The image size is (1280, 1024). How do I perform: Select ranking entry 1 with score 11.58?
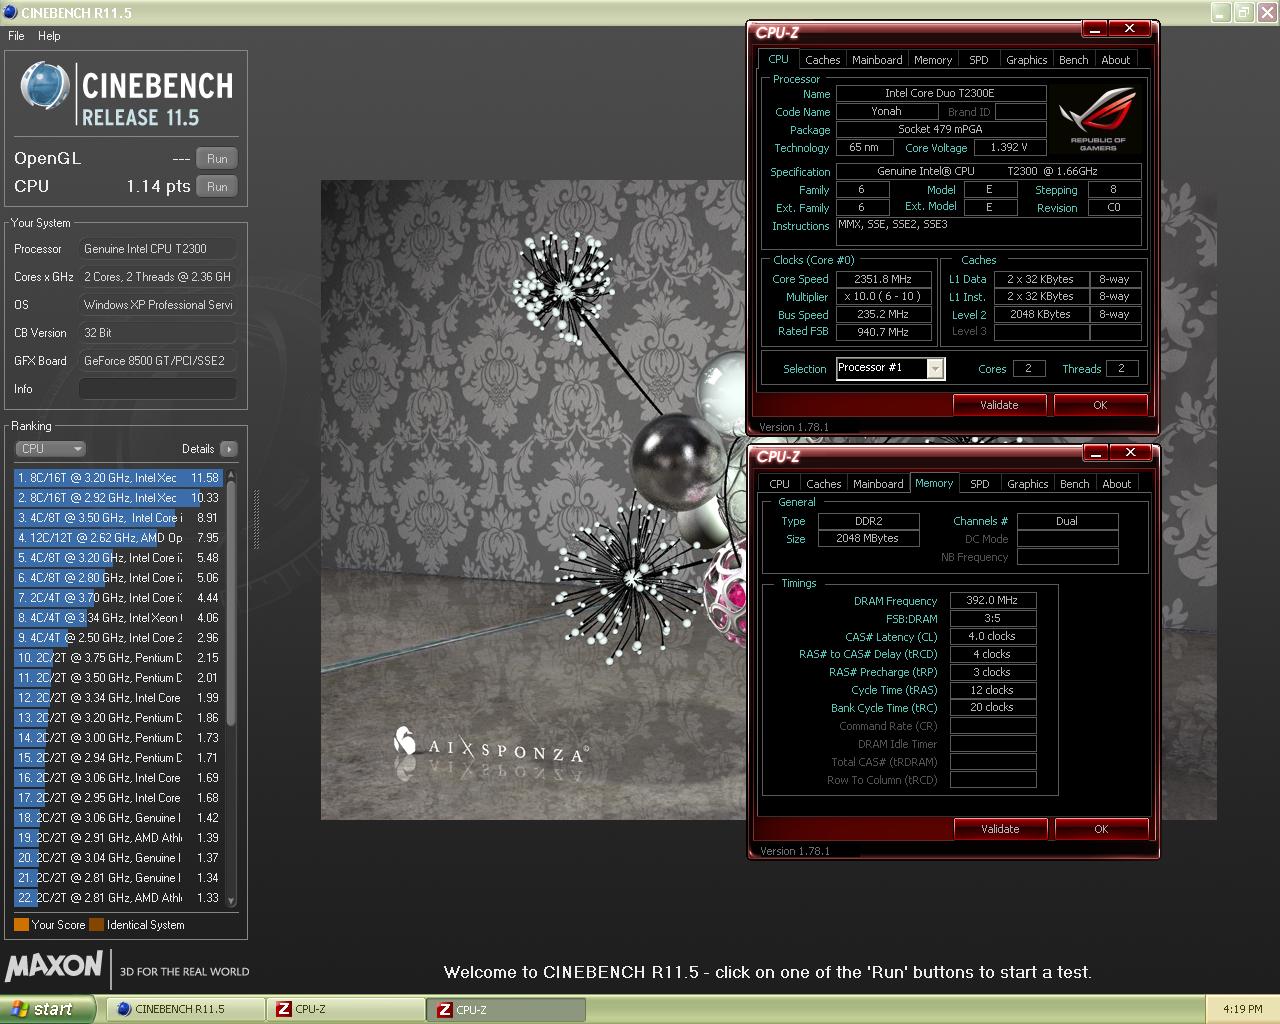118,478
